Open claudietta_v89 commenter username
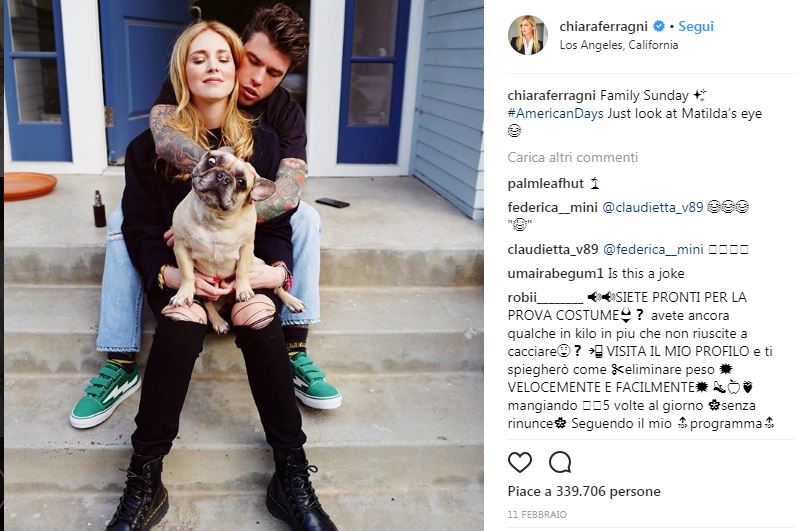This screenshot has height=531, width=800. tap(553, 249)
